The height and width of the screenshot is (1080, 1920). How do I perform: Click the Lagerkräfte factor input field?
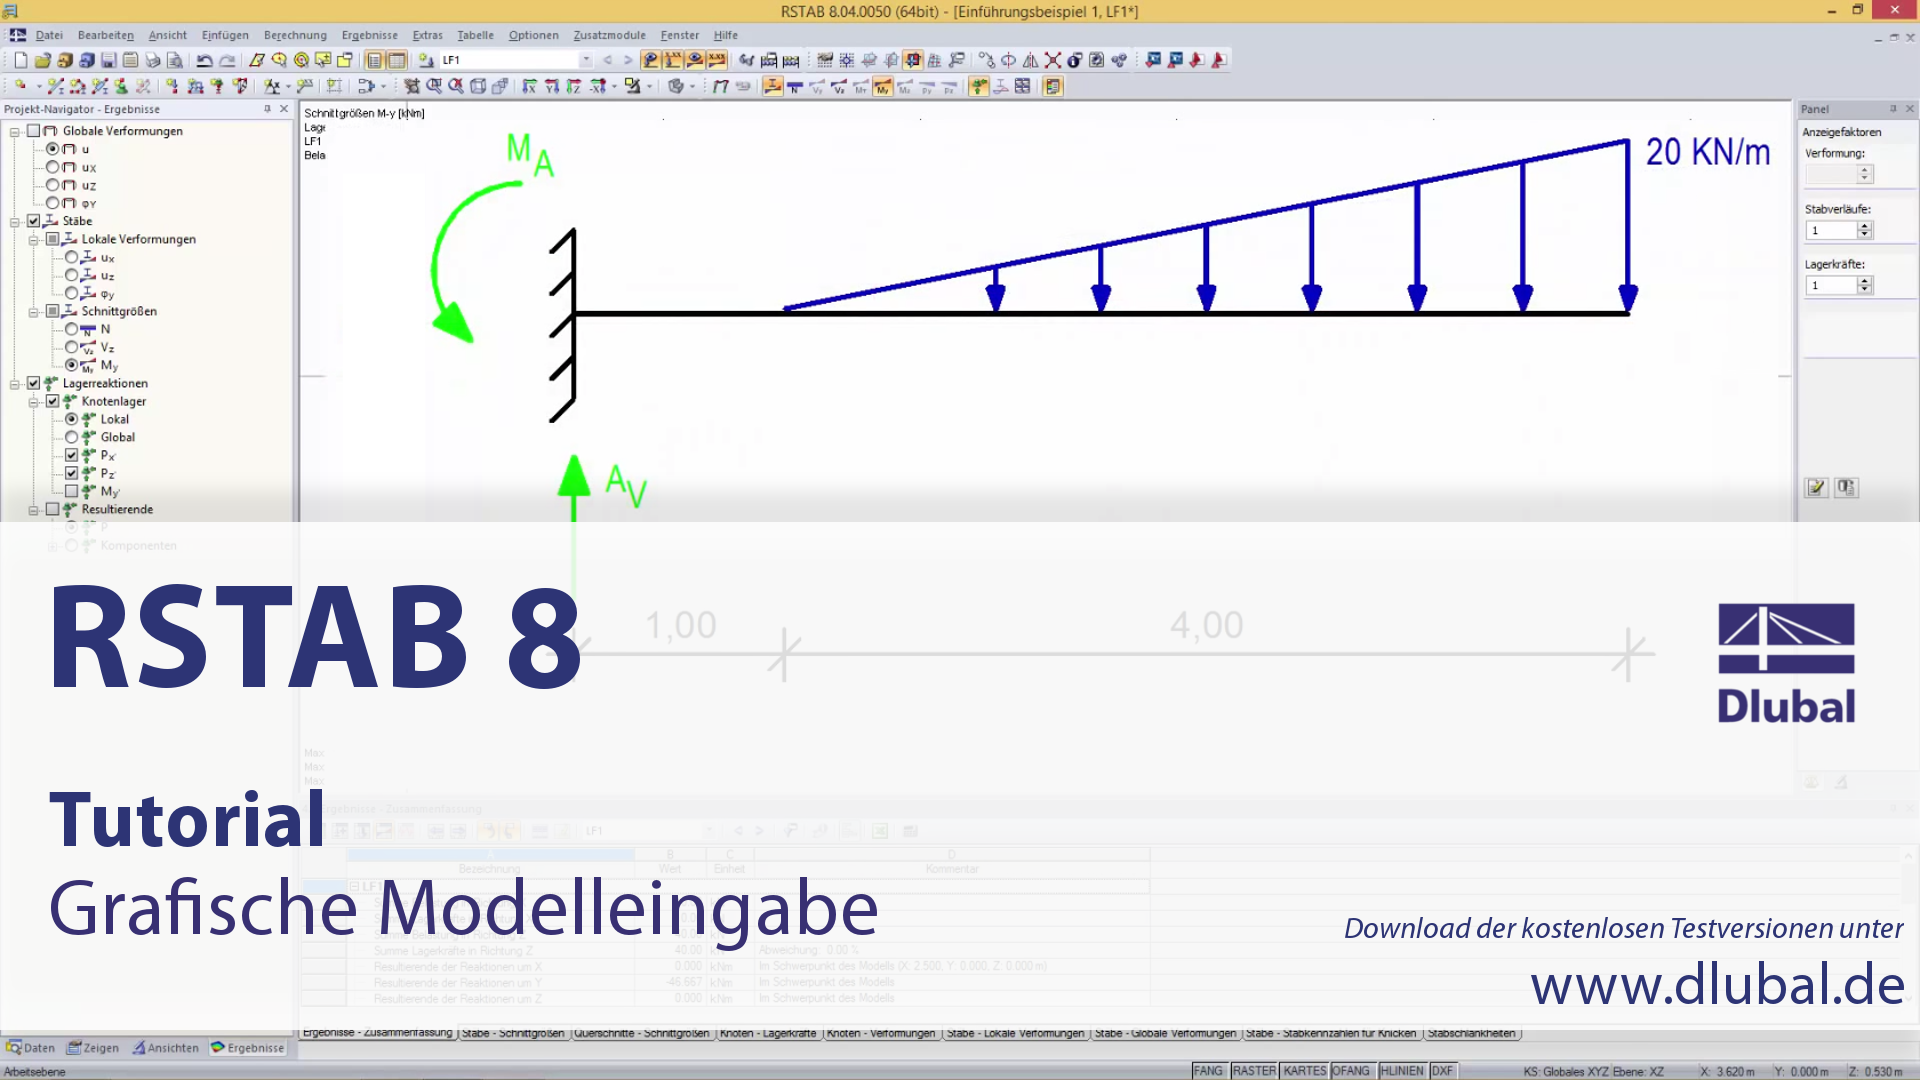(x=1831, y=286)
